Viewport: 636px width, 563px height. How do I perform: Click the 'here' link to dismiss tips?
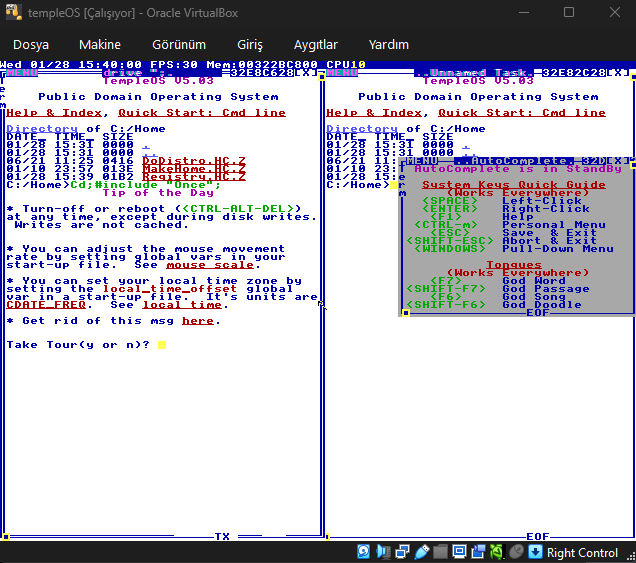pos(198,321)
